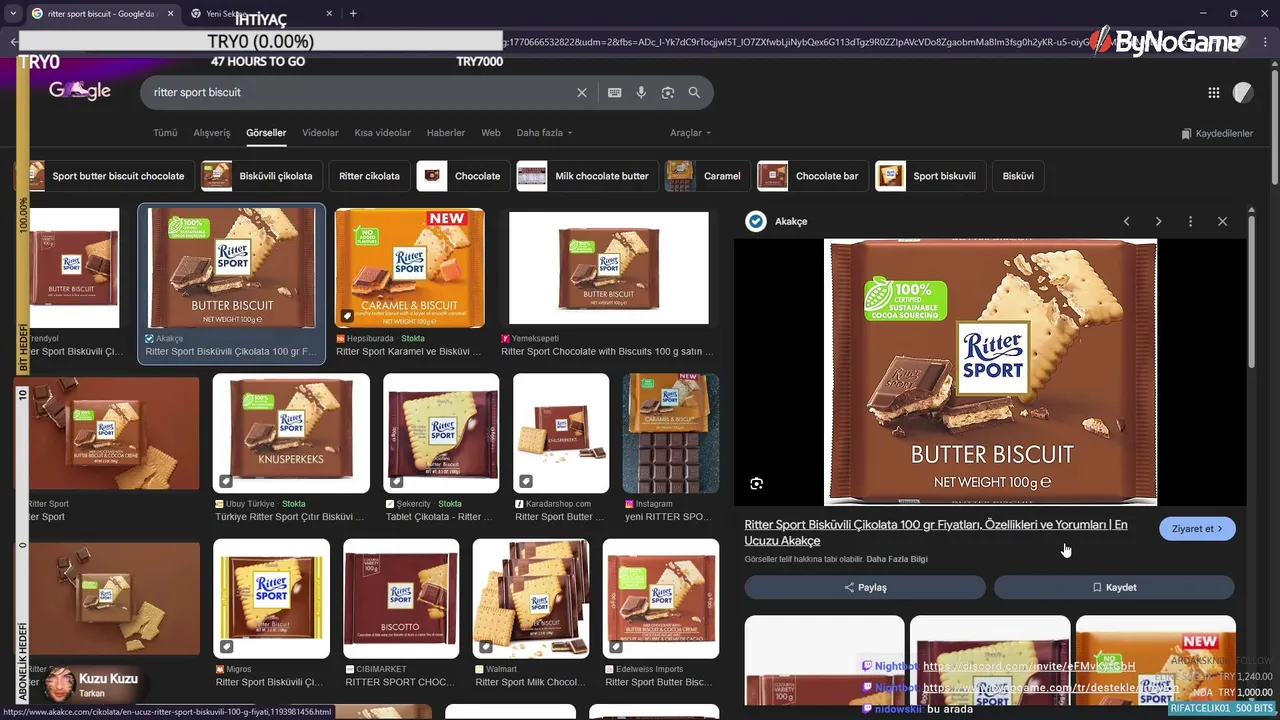Open more options in preview panel

click(1190, 221)
